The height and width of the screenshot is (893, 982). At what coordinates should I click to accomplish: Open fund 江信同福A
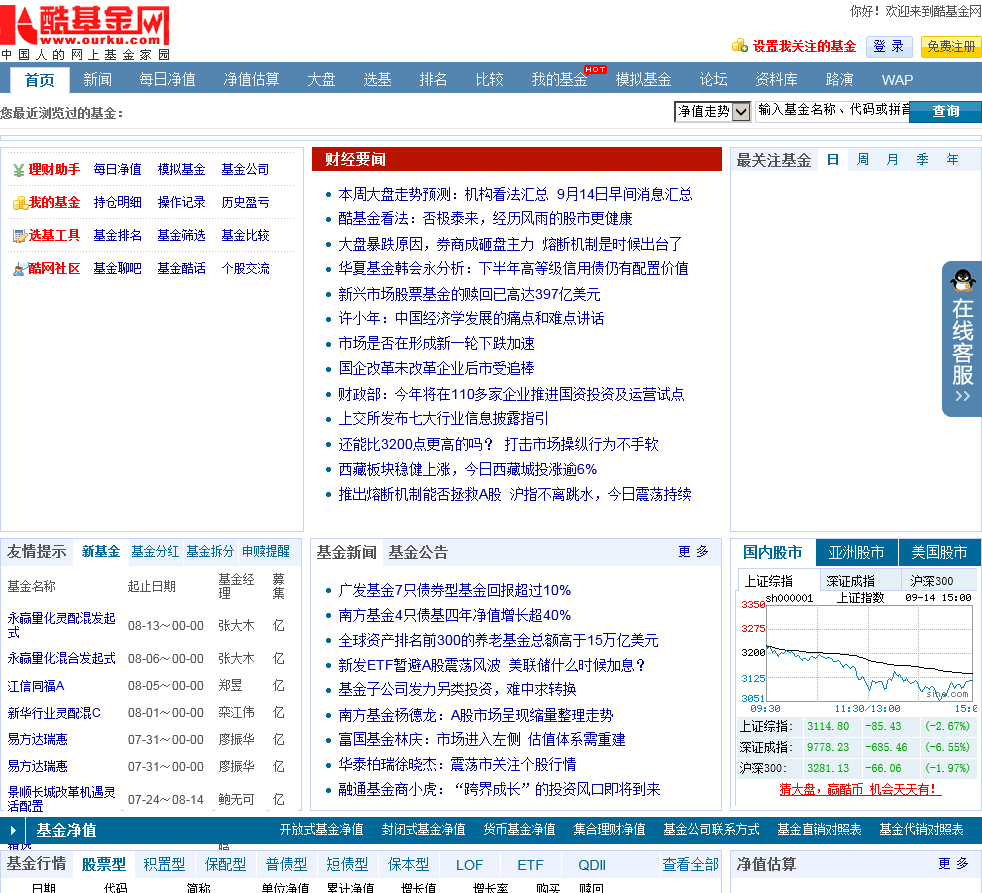[36, 686]
